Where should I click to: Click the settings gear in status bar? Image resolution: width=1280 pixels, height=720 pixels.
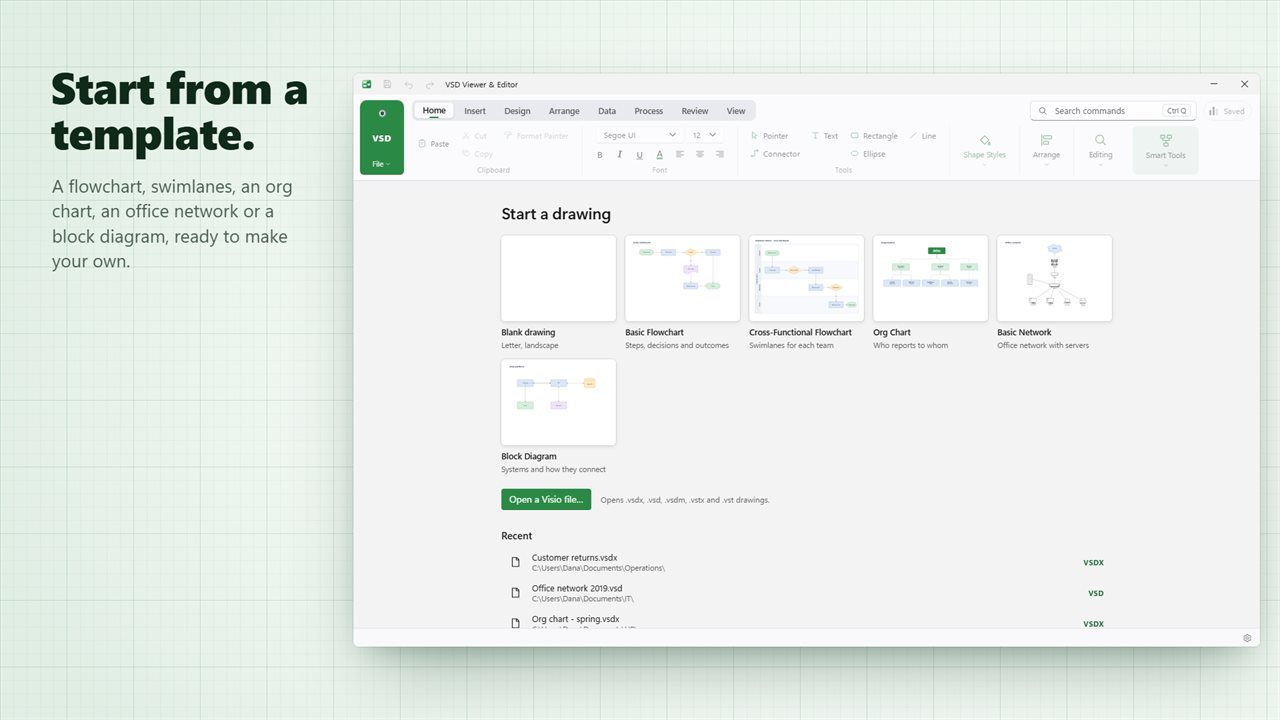click(x=1247, y=638)
